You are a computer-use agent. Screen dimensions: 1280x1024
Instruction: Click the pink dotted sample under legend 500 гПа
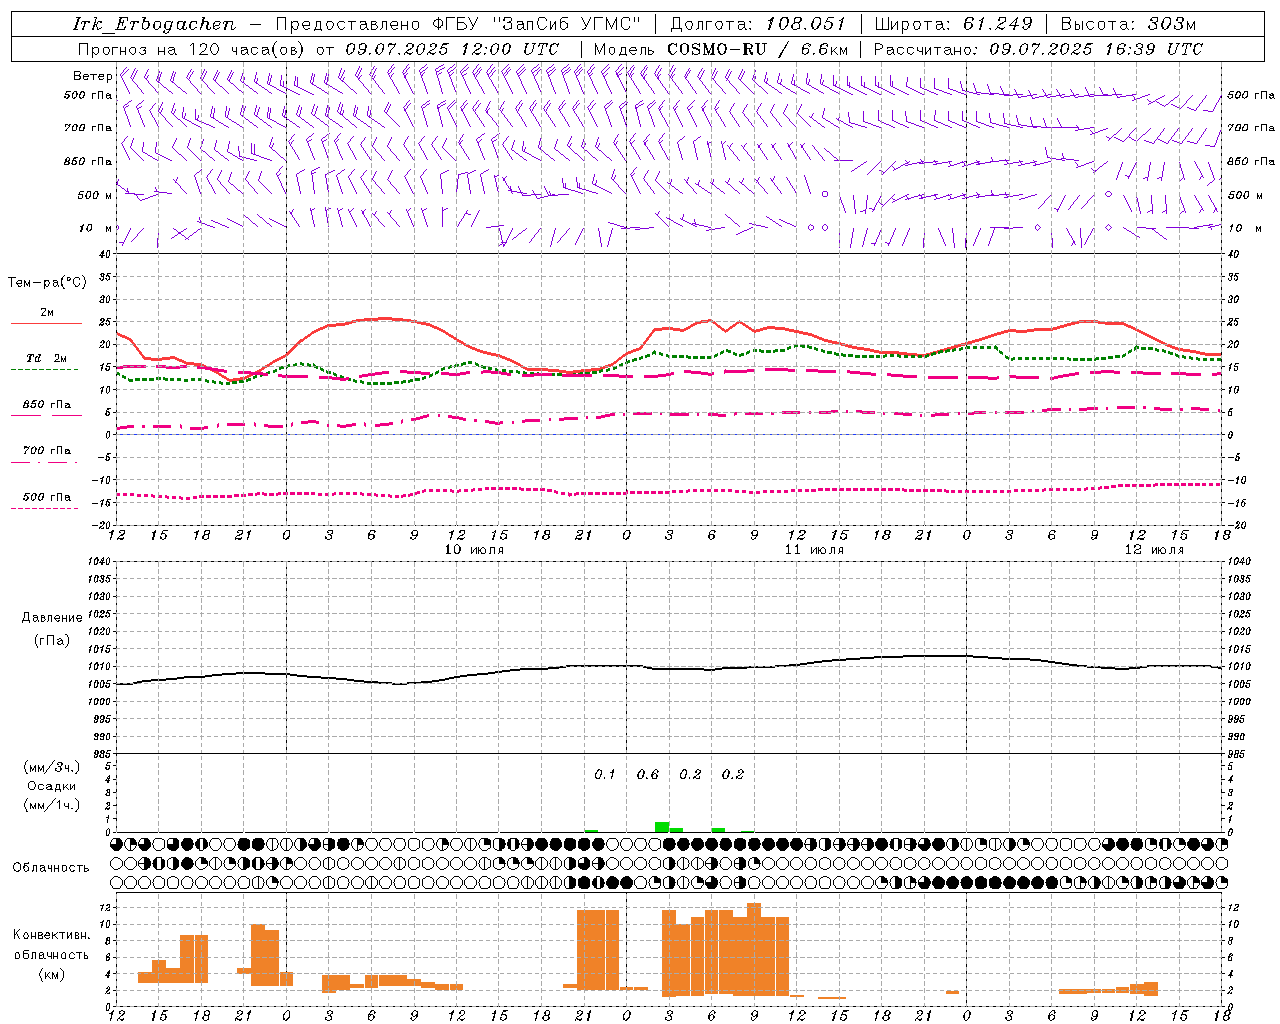[x=44, y=508]
